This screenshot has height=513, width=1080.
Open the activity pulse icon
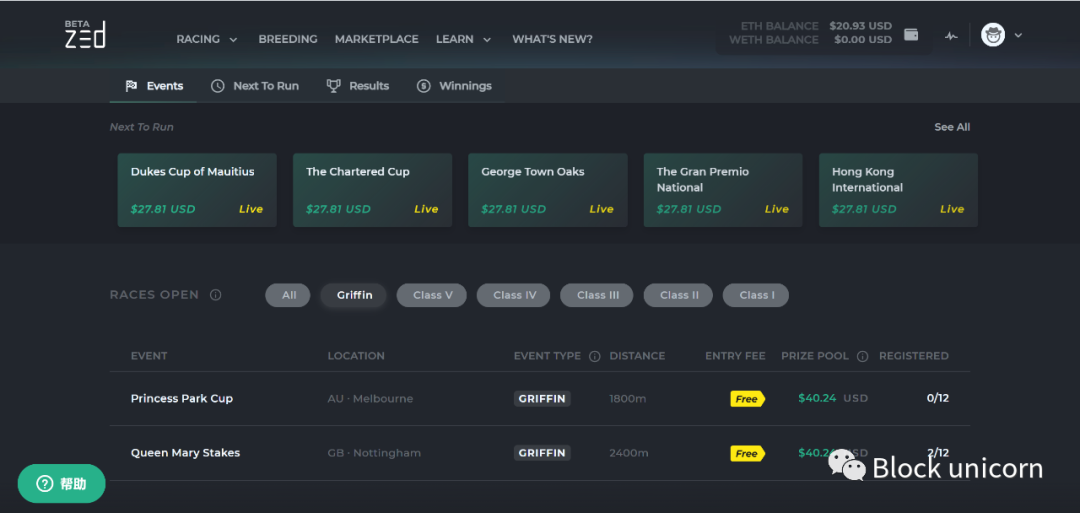[x=951, y=36]
